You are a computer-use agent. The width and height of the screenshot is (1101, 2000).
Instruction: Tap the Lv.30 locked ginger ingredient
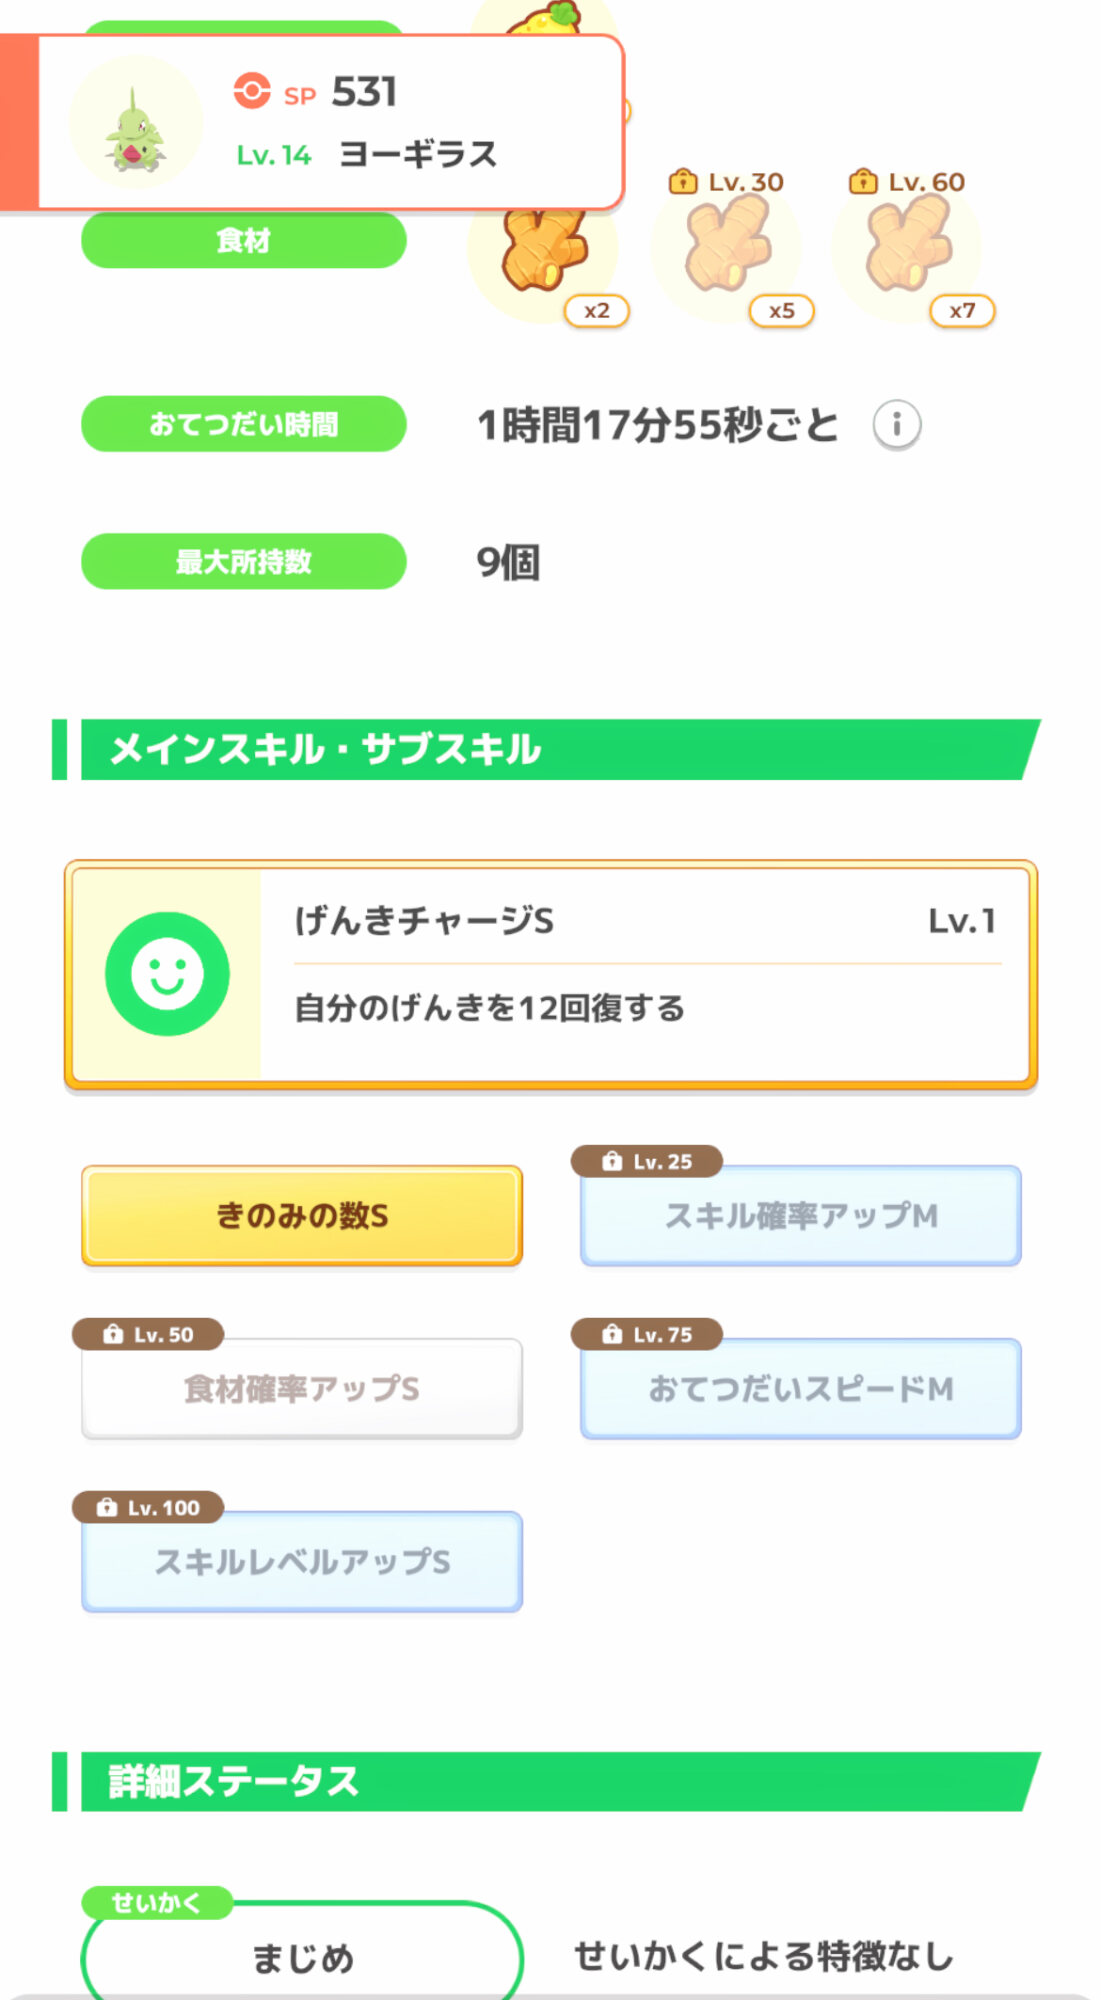[727, 245]
